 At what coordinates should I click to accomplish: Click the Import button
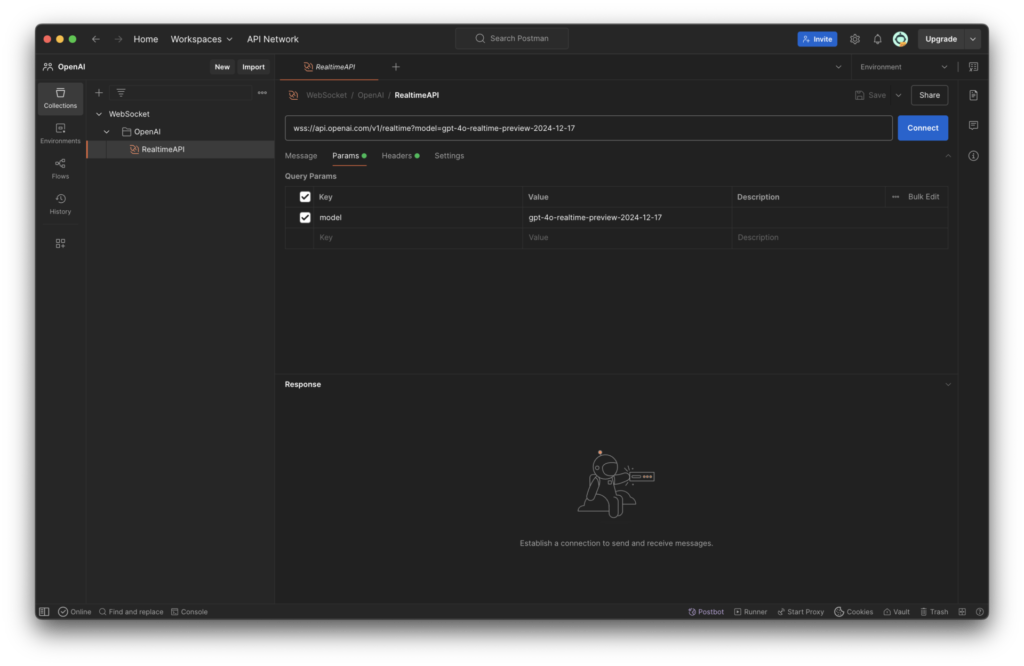click(253, 67)
